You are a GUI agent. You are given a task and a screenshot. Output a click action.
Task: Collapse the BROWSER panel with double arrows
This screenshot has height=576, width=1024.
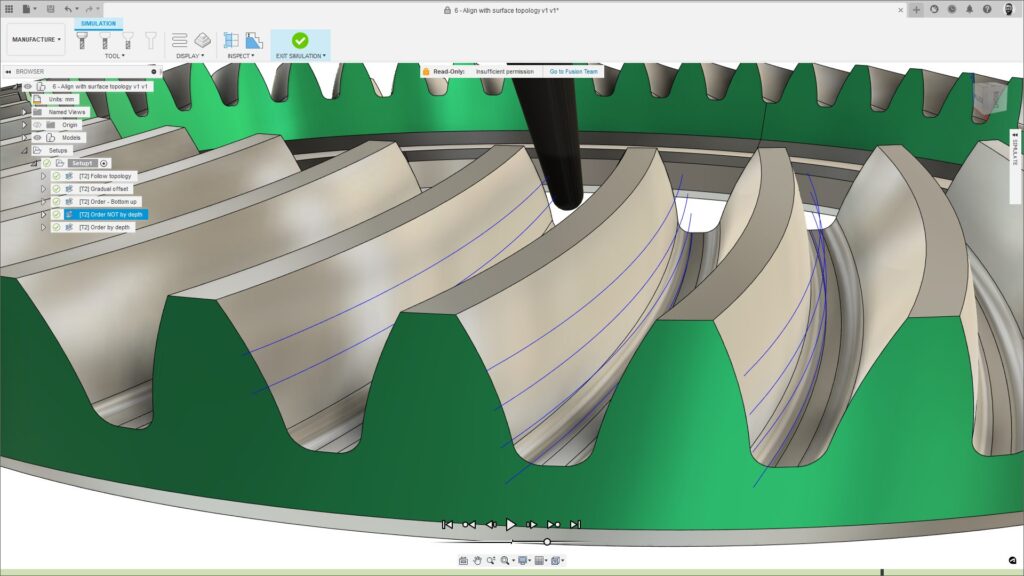[x=8, y=71]
